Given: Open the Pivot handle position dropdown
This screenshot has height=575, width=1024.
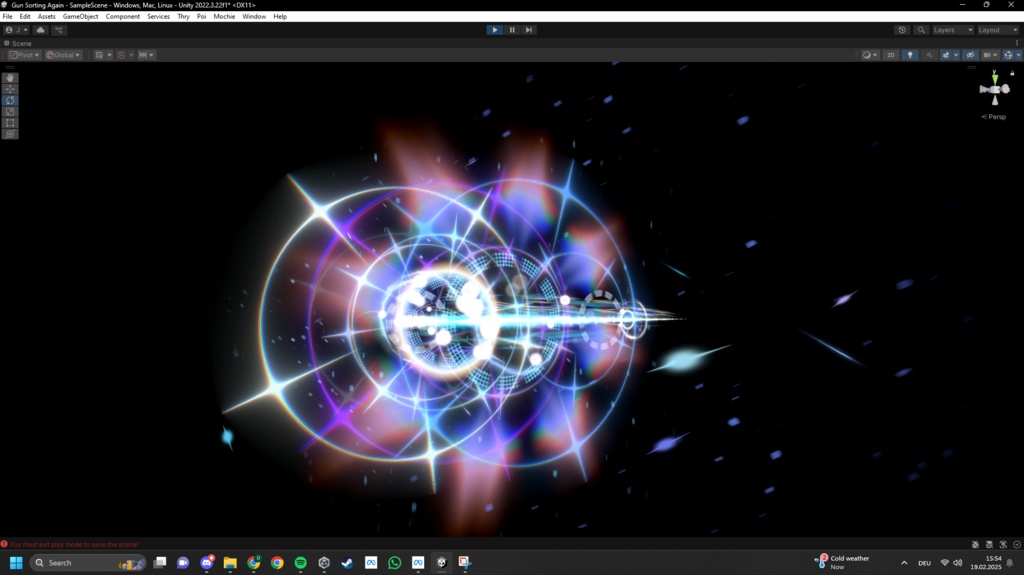Looking at the screenshot, I should pyautogui.click(x=24, y=55).
